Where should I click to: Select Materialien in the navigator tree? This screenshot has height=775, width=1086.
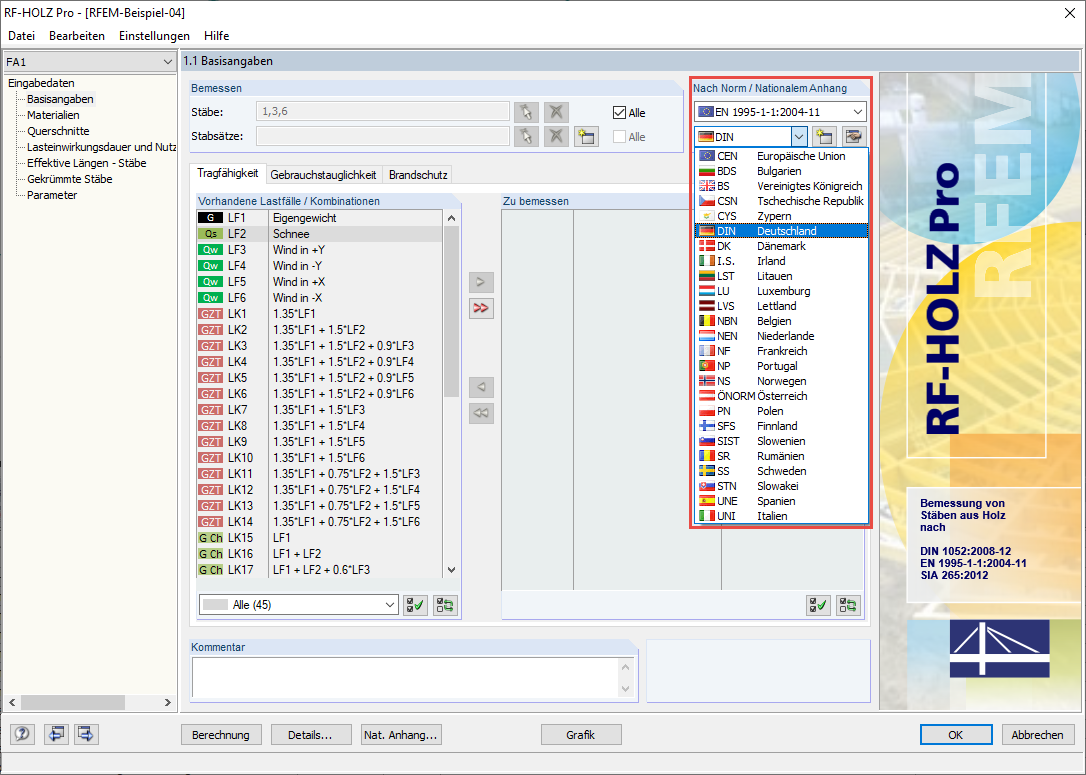pyautogui.click(x=53, y=115)
